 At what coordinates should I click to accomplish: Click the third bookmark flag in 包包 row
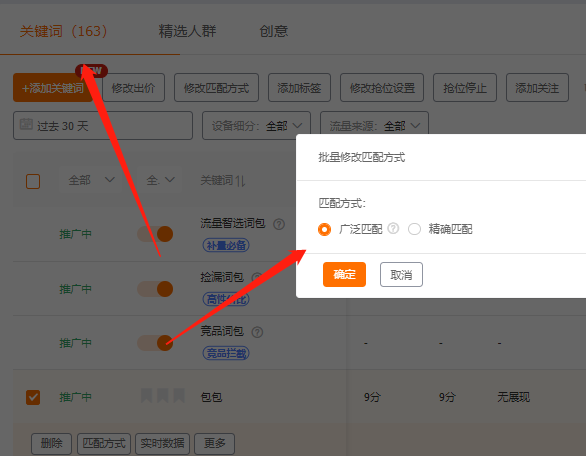tap(179, 395)
